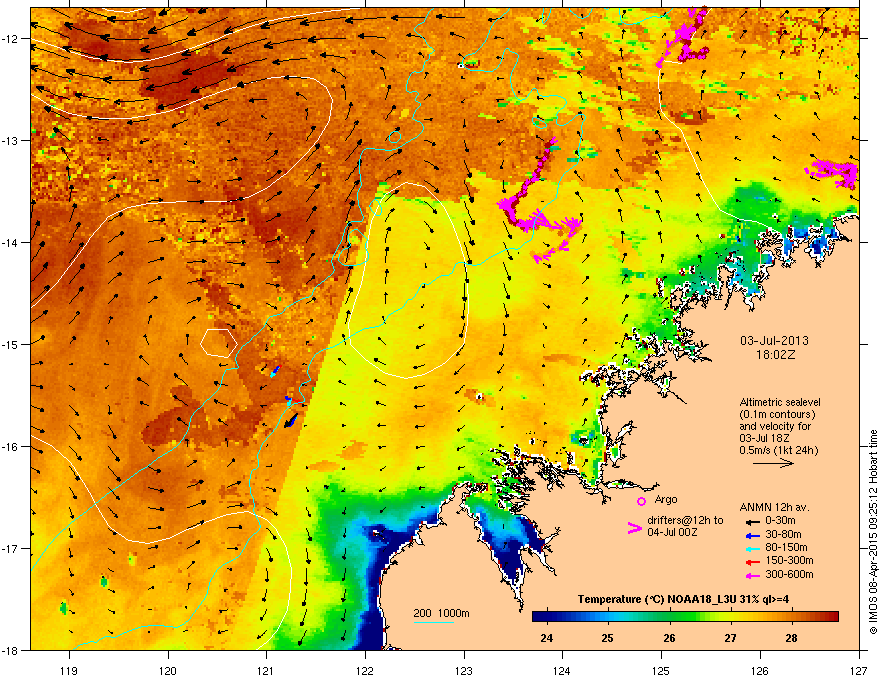Click the color bar value '27'
The width and height of the screenshot is (880, 680).
click(730, 638)
